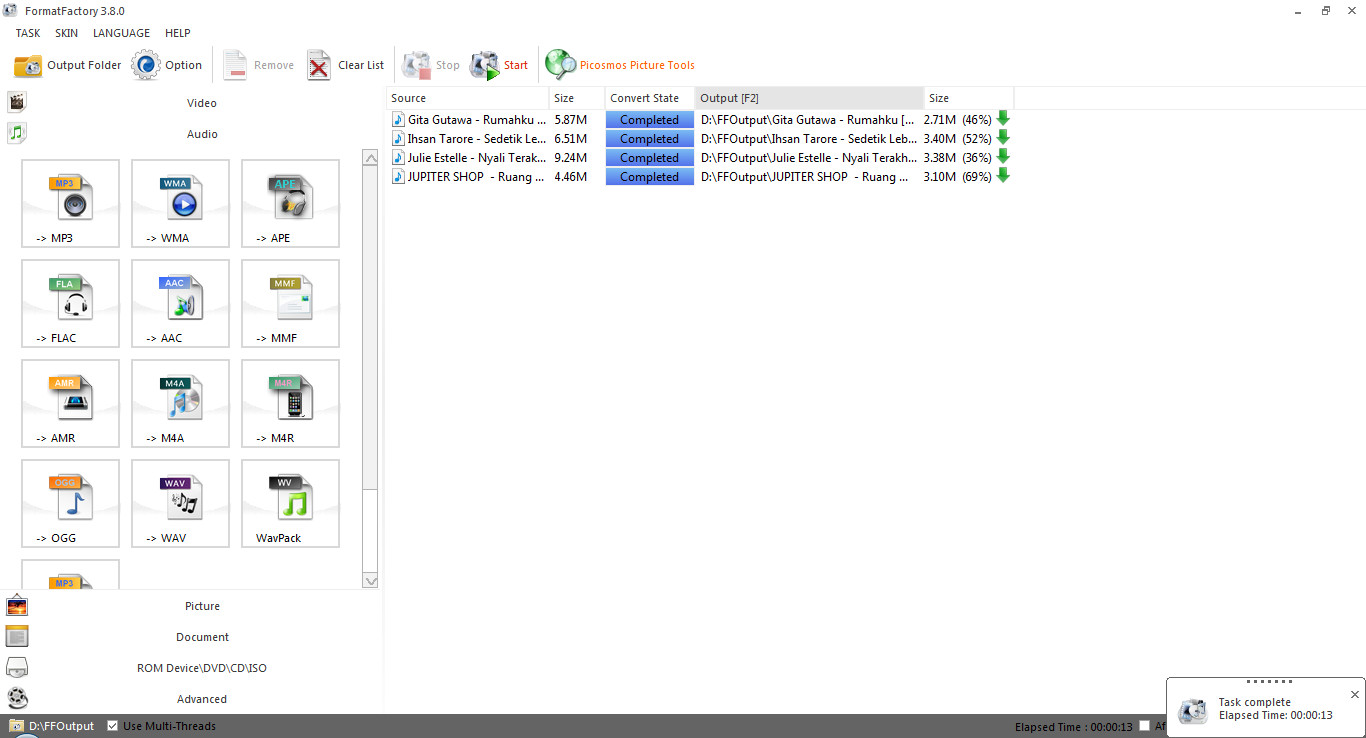Click the Completed bar for Julie Estelle
1366x738 pixels.
[649, 157]
